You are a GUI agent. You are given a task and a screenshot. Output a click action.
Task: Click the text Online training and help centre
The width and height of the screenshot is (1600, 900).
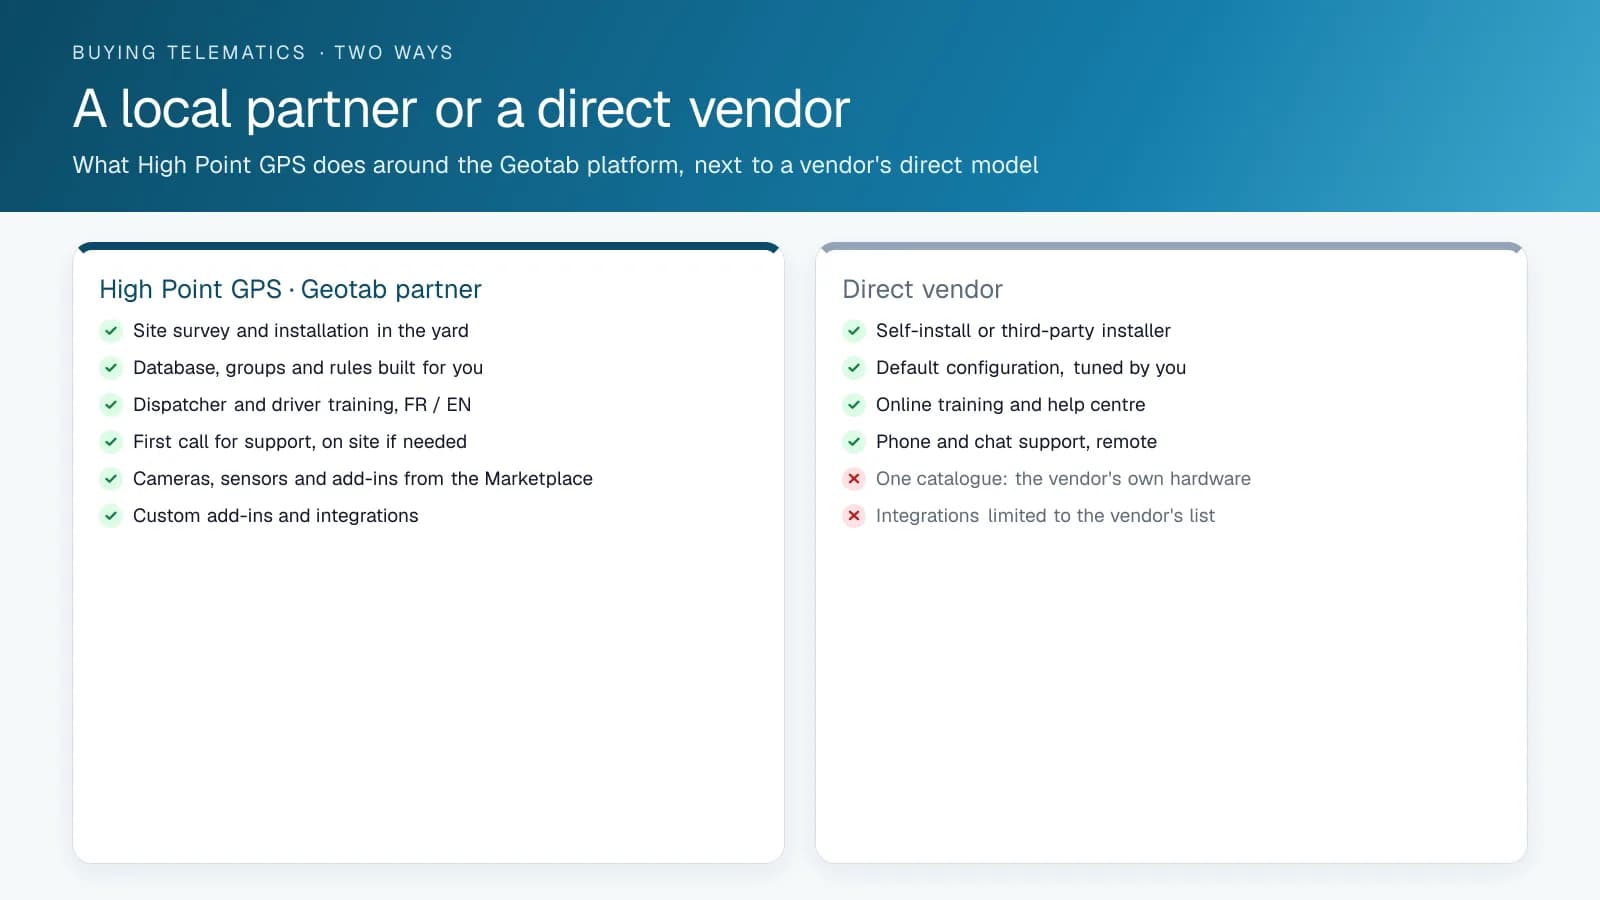(x=1011, y=405)
